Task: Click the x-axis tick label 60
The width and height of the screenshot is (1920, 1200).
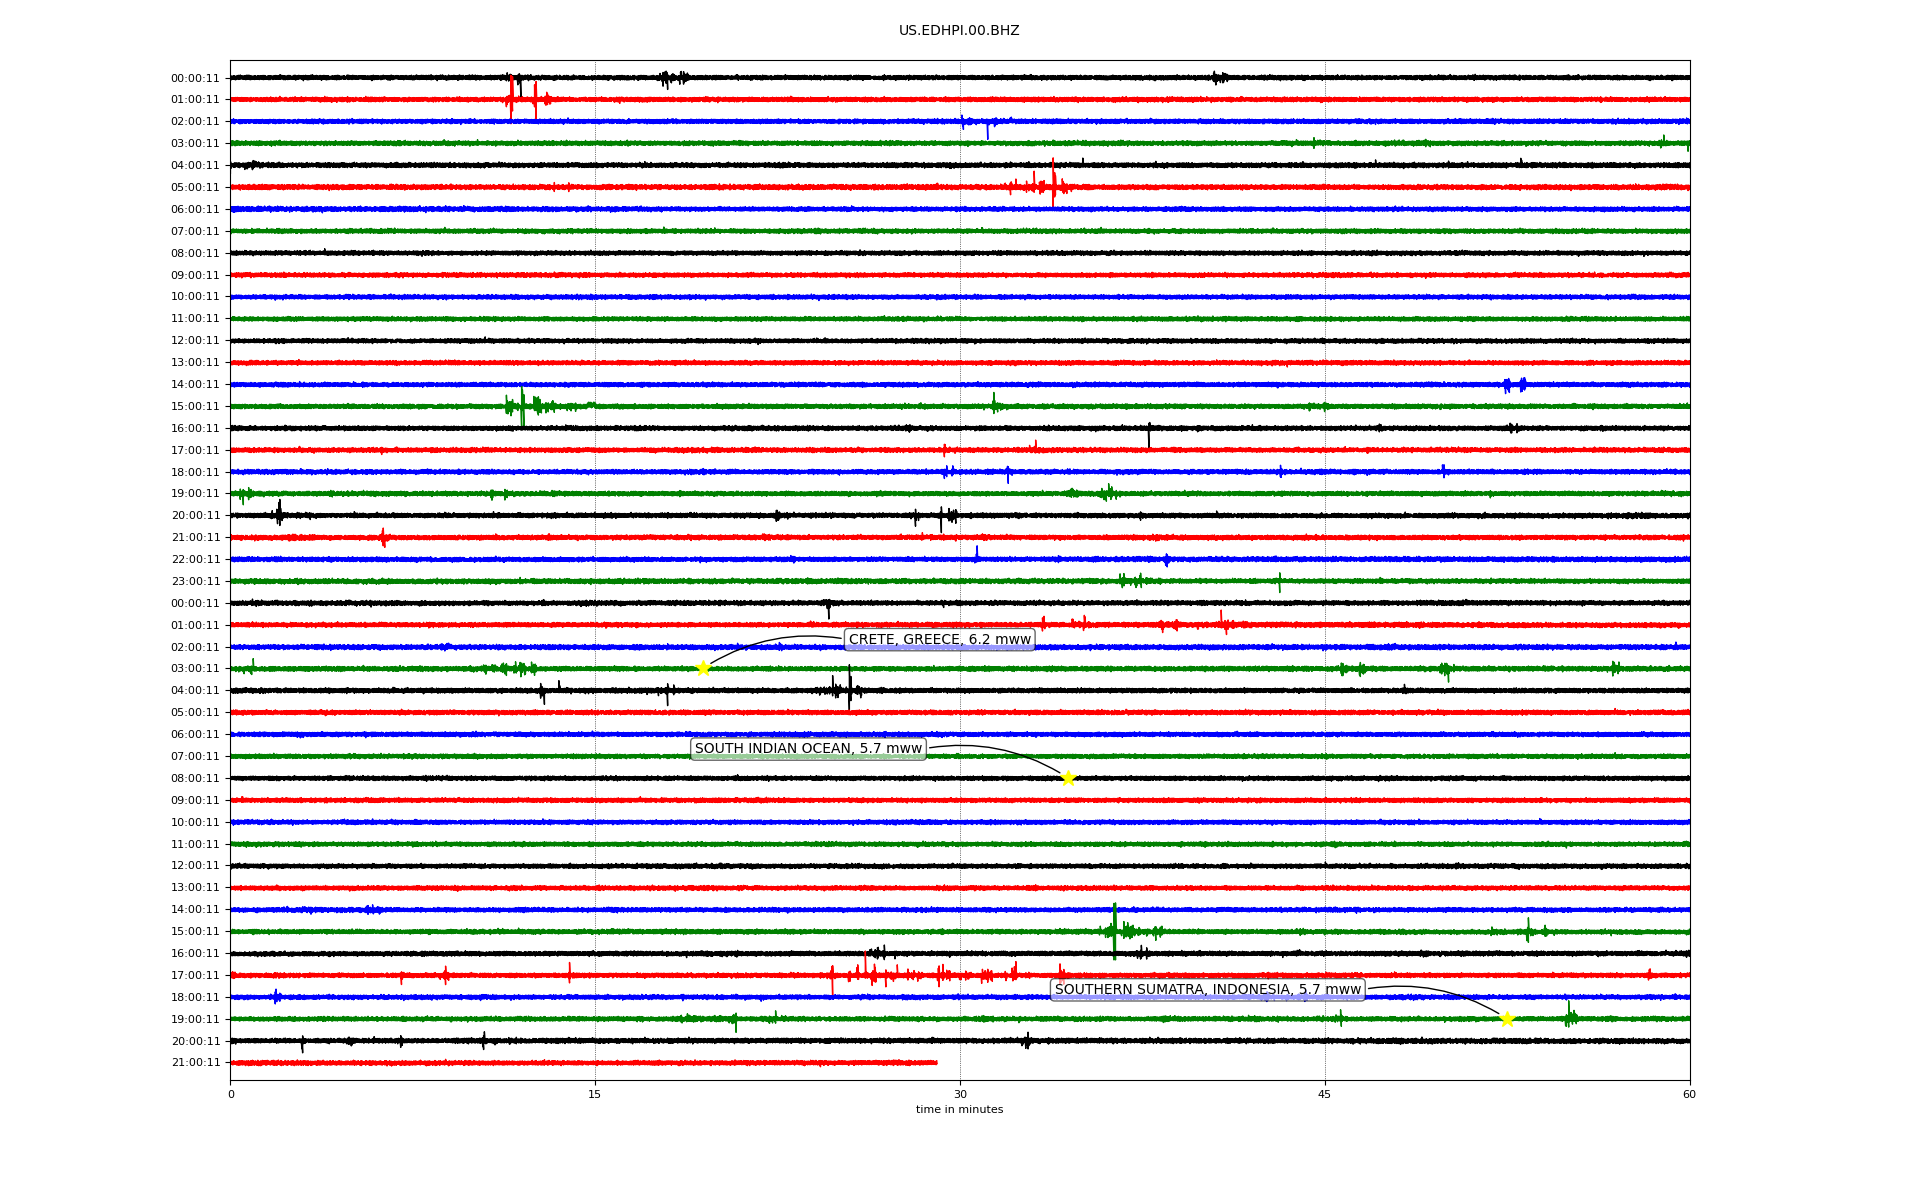Action: pyautogui.click(x=1689, y=1094)
